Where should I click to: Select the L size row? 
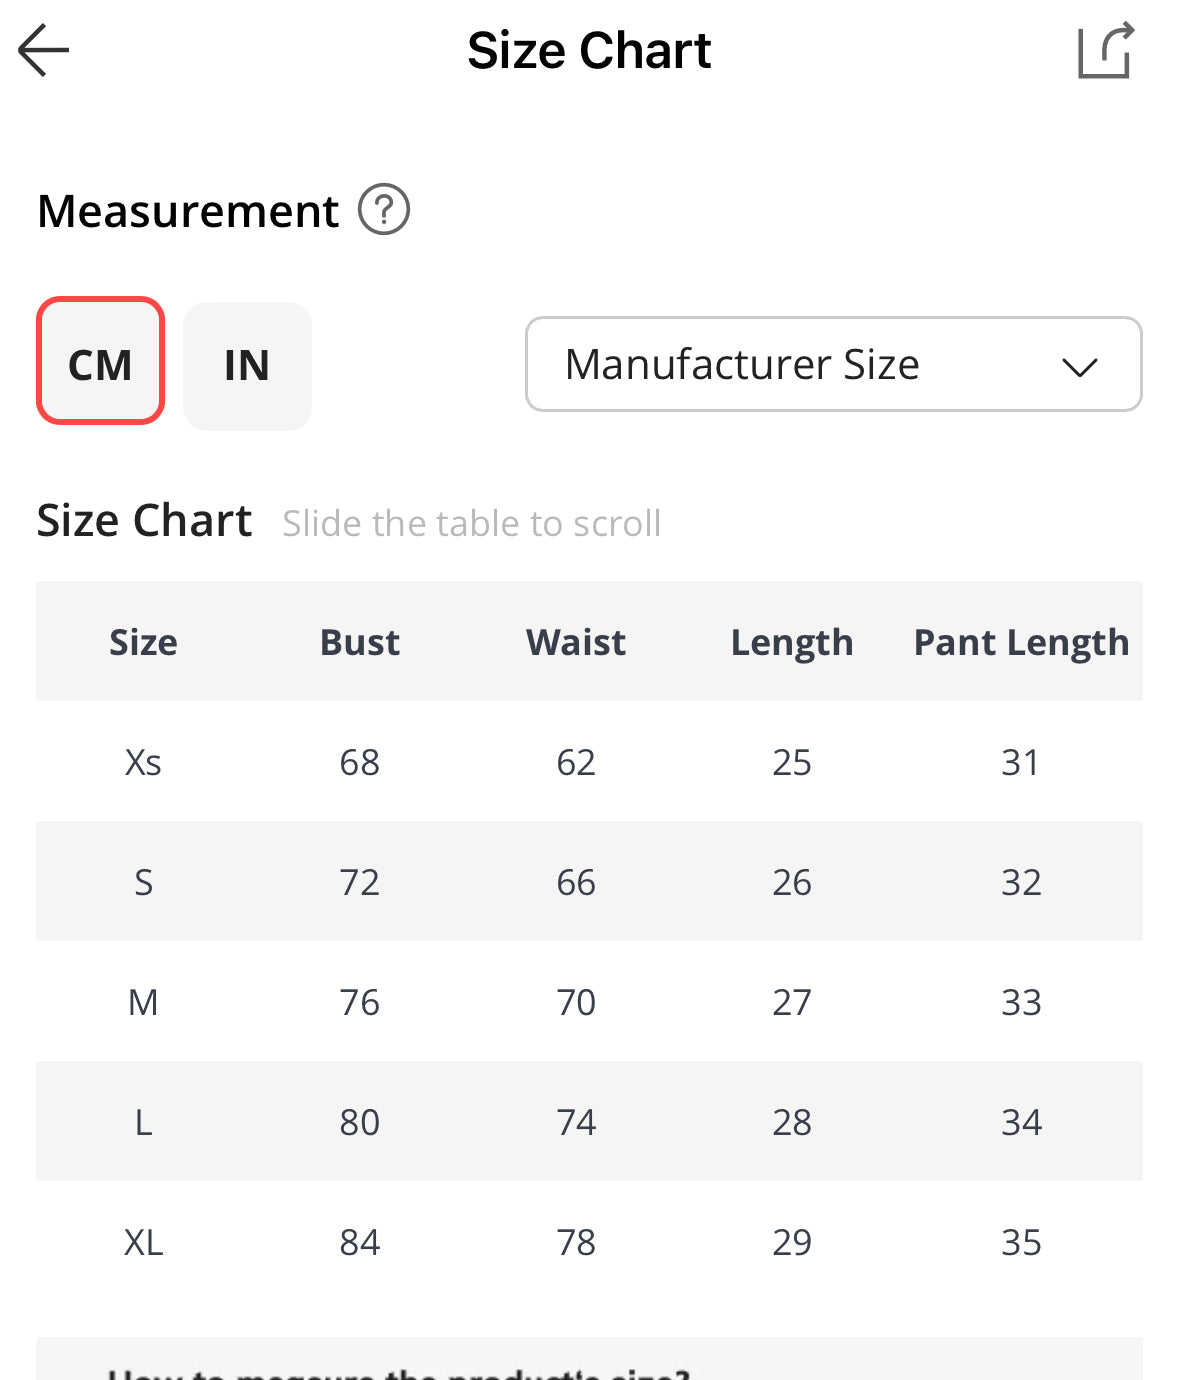click(x=589, y=1121)
